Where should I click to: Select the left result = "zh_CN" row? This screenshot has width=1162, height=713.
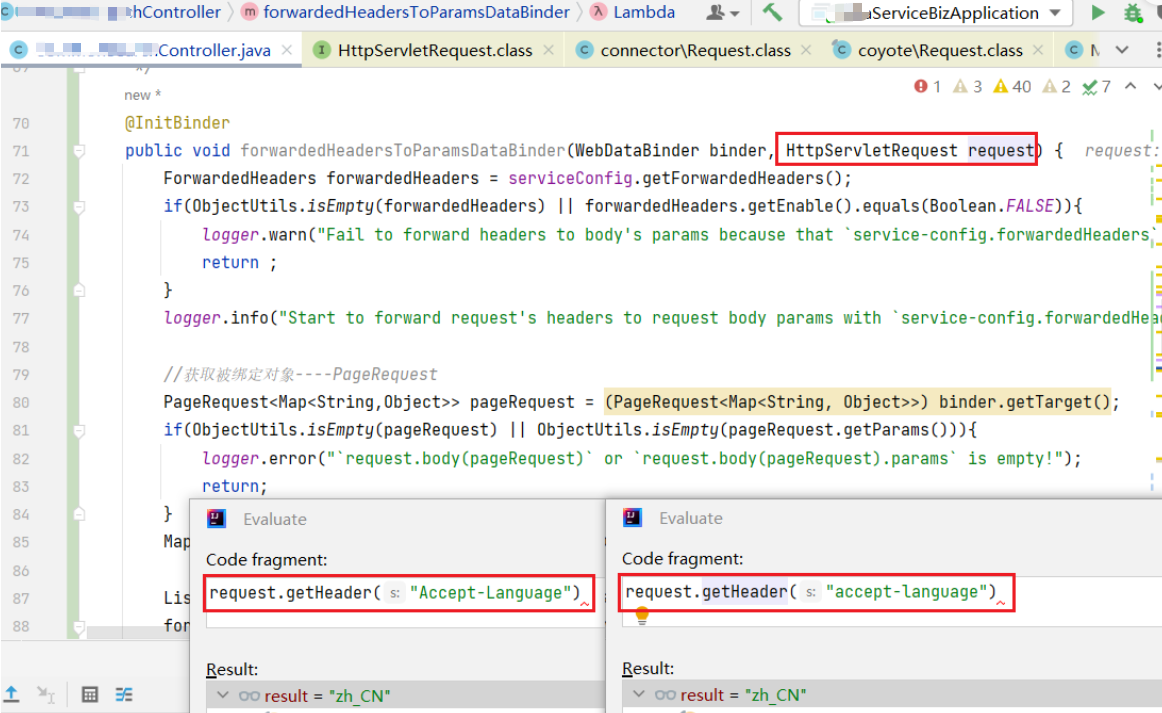tap(405, 696)
